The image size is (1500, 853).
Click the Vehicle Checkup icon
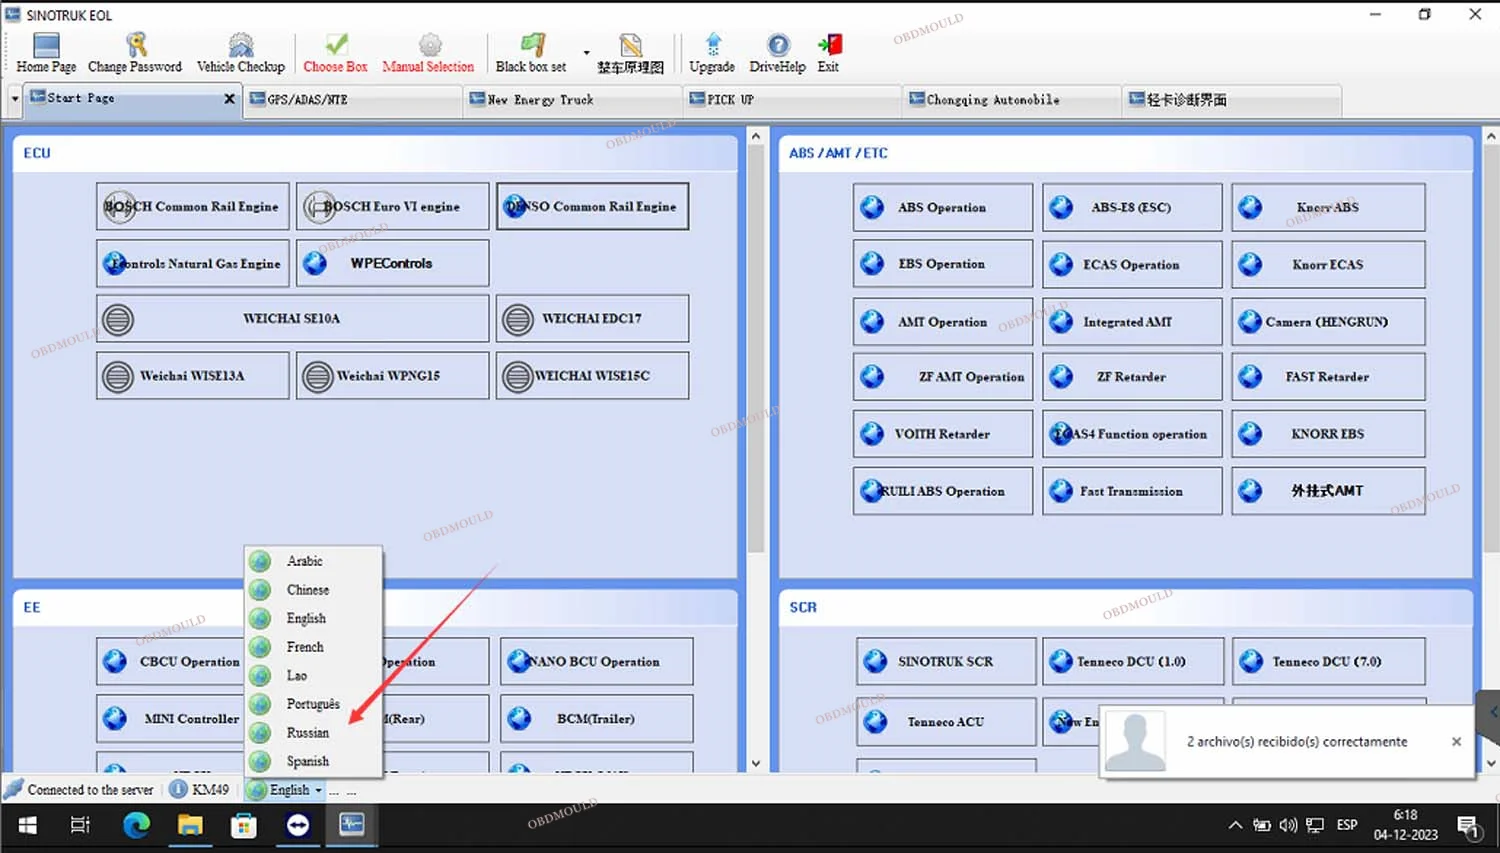point(240,46)
